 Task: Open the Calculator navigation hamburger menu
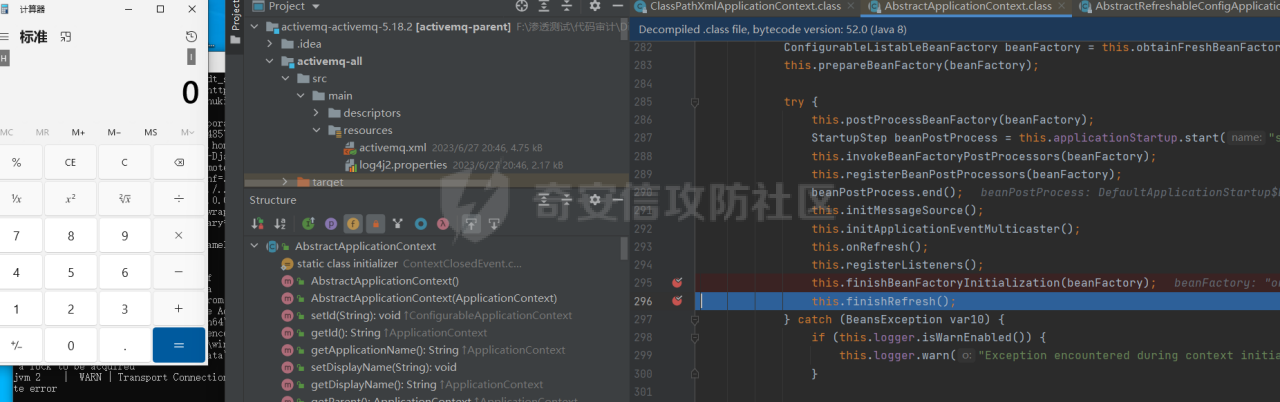point(4,37)
